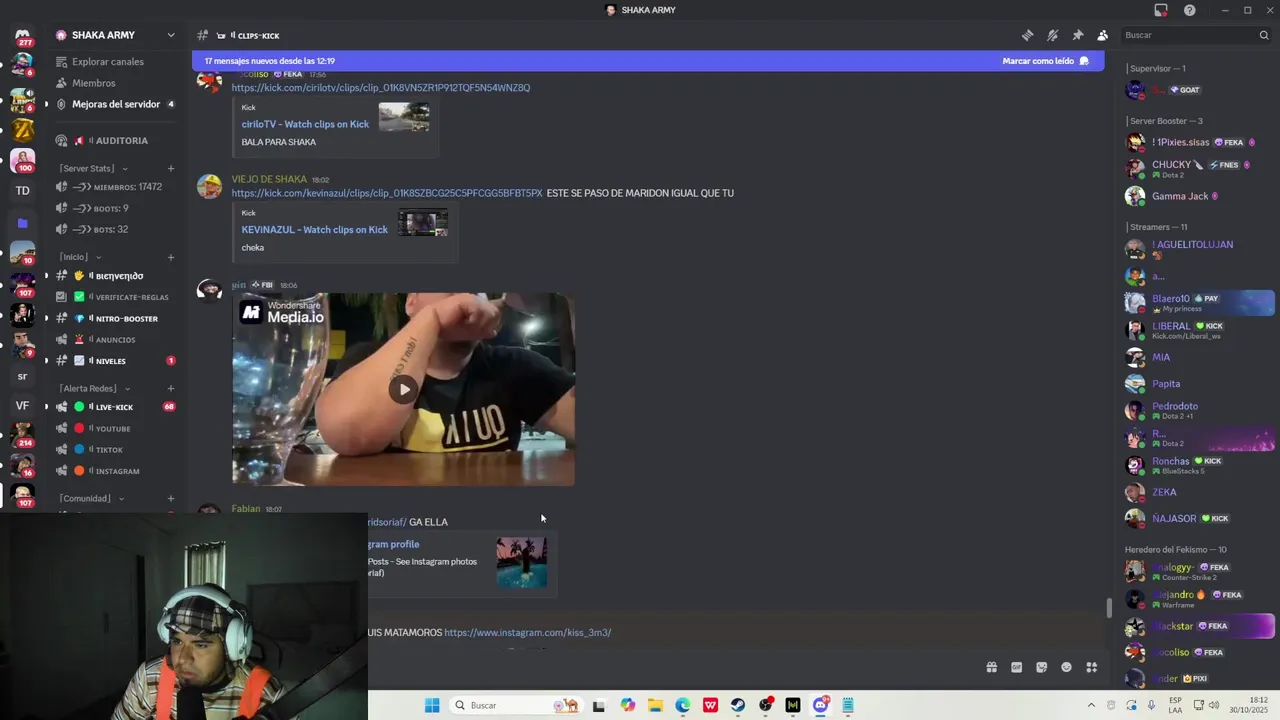This screenshot has width=1280, height=720.
Task: Open the sticker picker icon
Action: [x=1041, y=668]
